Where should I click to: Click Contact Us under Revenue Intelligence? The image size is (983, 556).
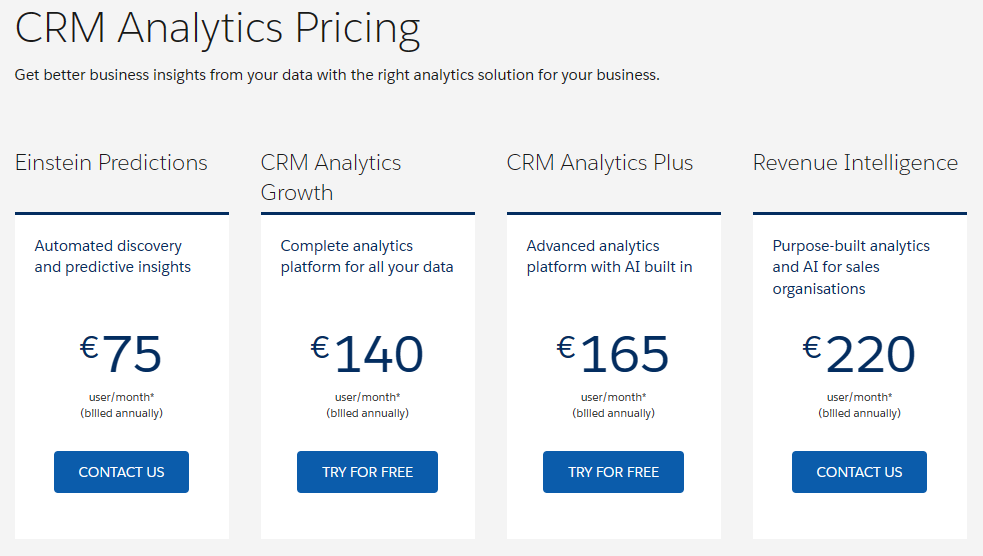[x=859, y=472]
